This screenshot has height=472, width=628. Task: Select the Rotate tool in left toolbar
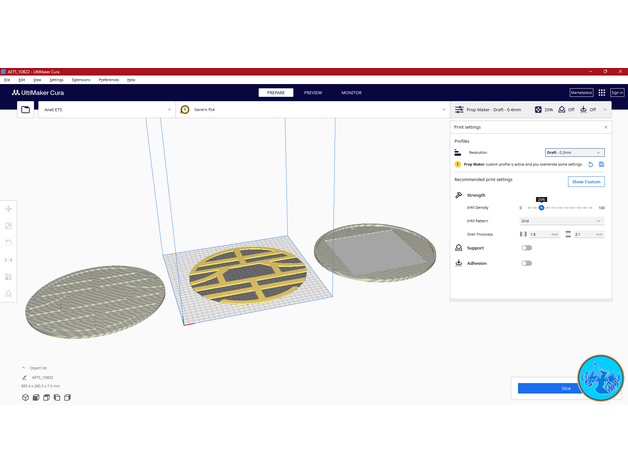[x=9, y=243]
